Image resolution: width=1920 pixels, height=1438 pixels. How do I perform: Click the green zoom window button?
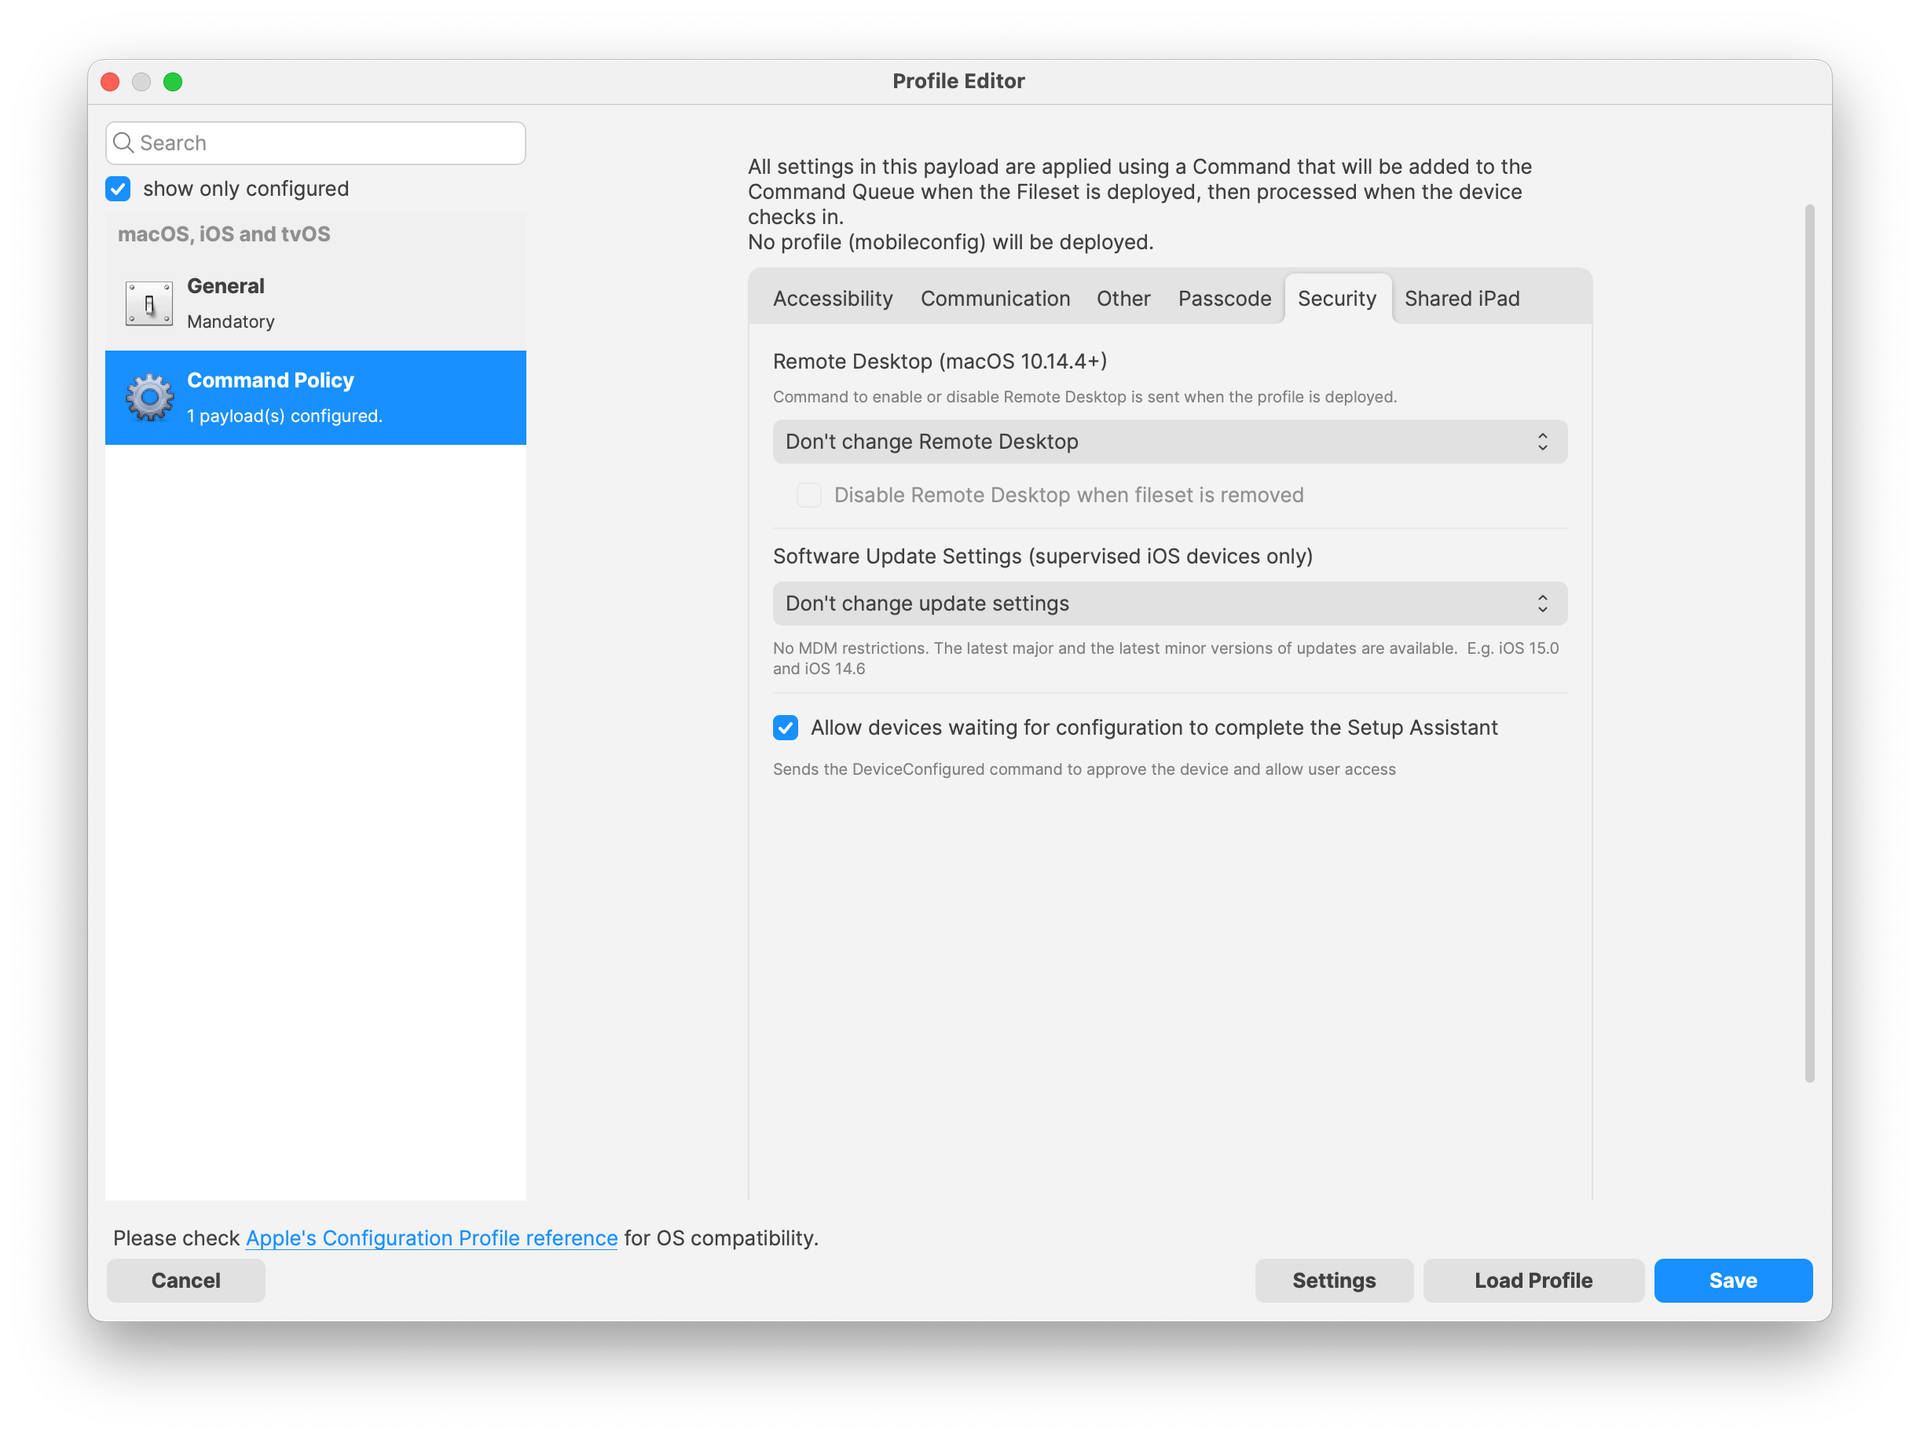tap(173, 82)
